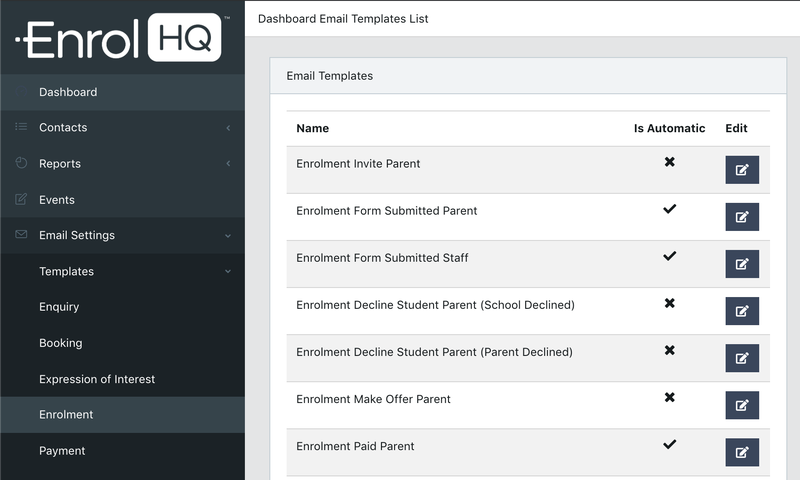Collapse the Templates submenu chevron
800x480 pixels.
click(228, 272)
